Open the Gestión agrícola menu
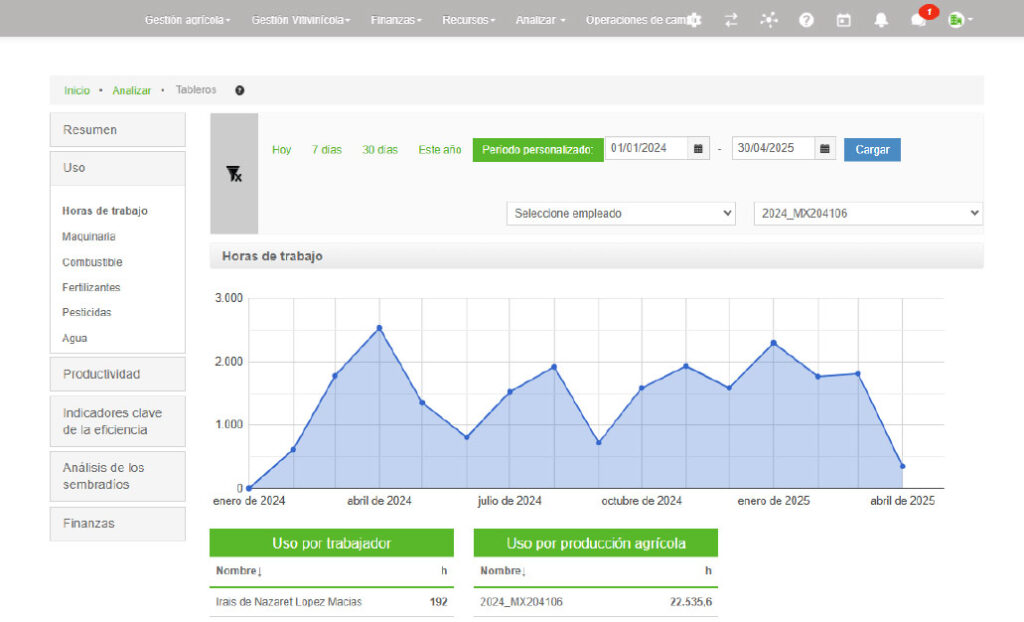 (x=187, y=20)
